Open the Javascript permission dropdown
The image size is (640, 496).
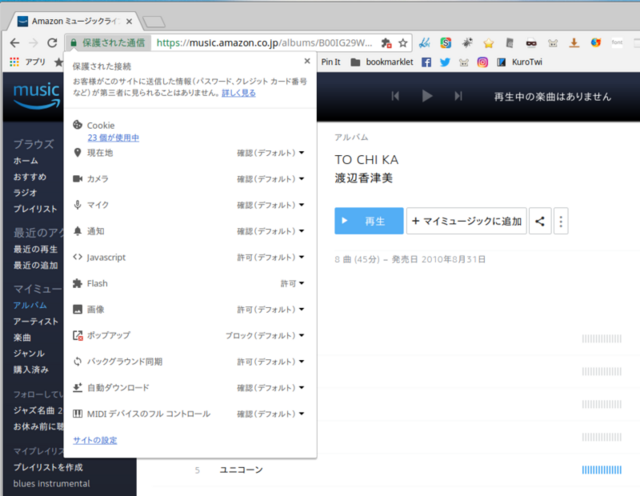271,258
